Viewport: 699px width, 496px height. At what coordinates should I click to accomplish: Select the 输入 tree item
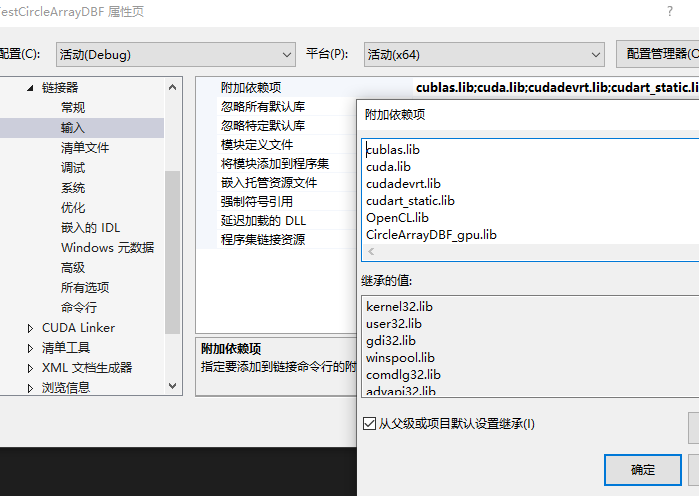pyautogui.click(x=73, y=128)
